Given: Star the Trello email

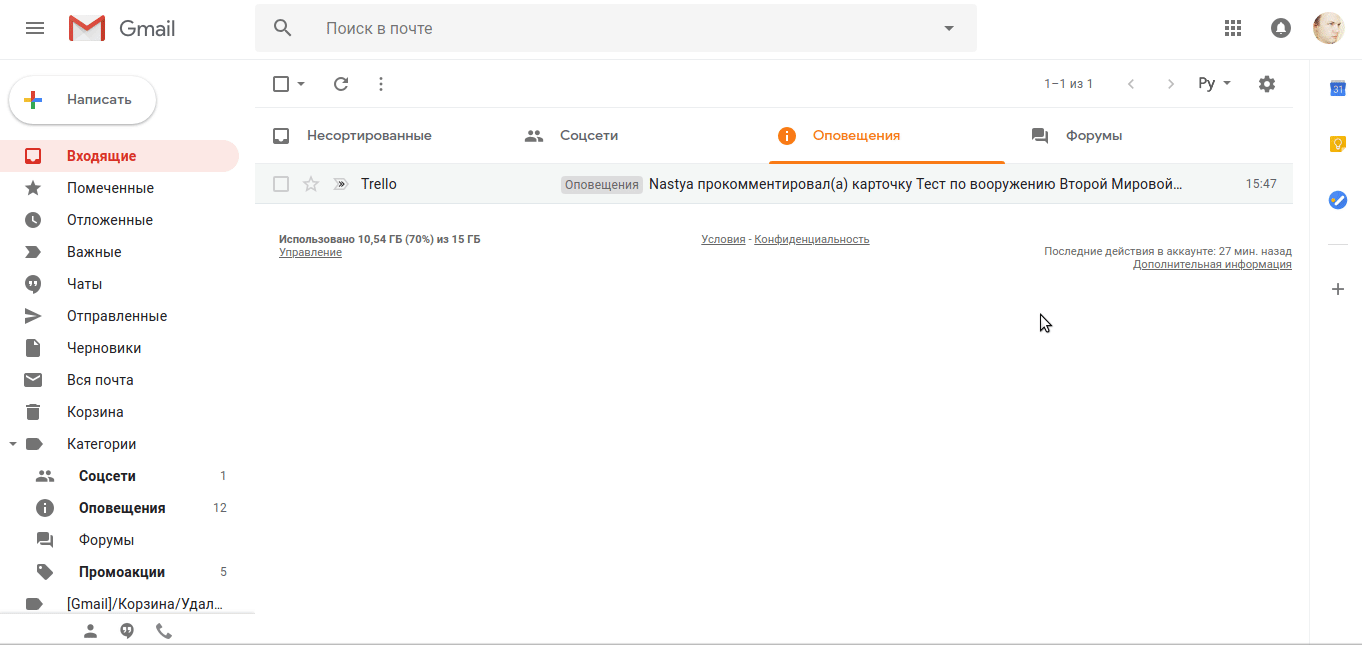Looking at the screenshot, I should coord(310,183).
